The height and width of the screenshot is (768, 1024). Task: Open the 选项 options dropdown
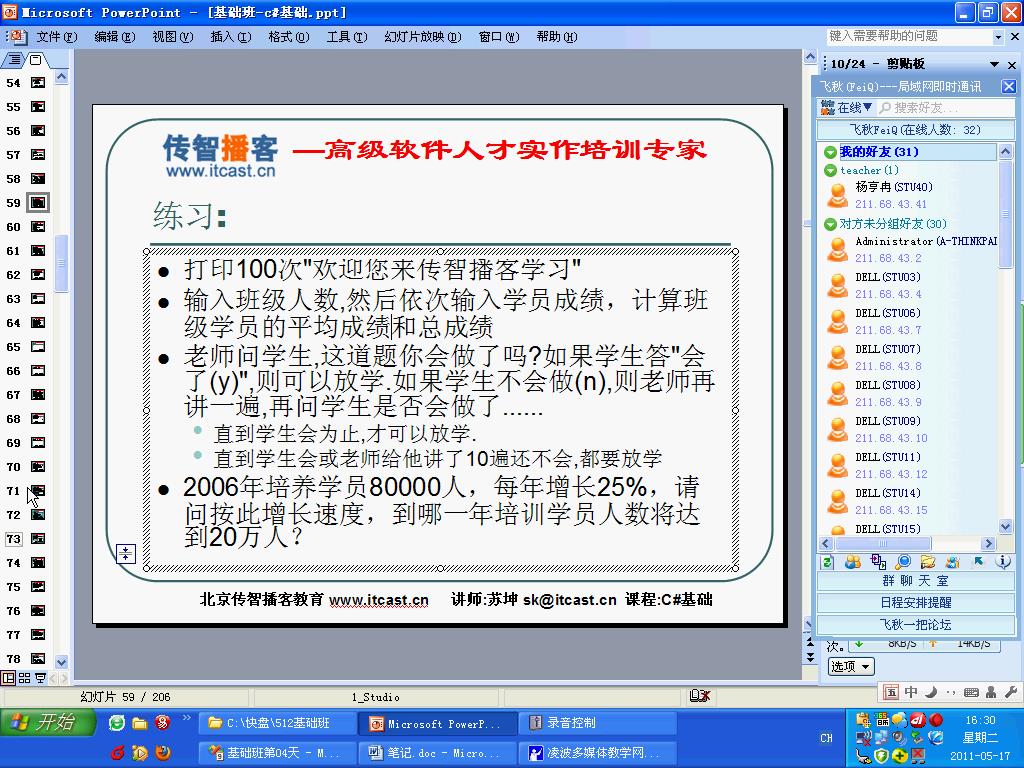click(x=850, y=666)
